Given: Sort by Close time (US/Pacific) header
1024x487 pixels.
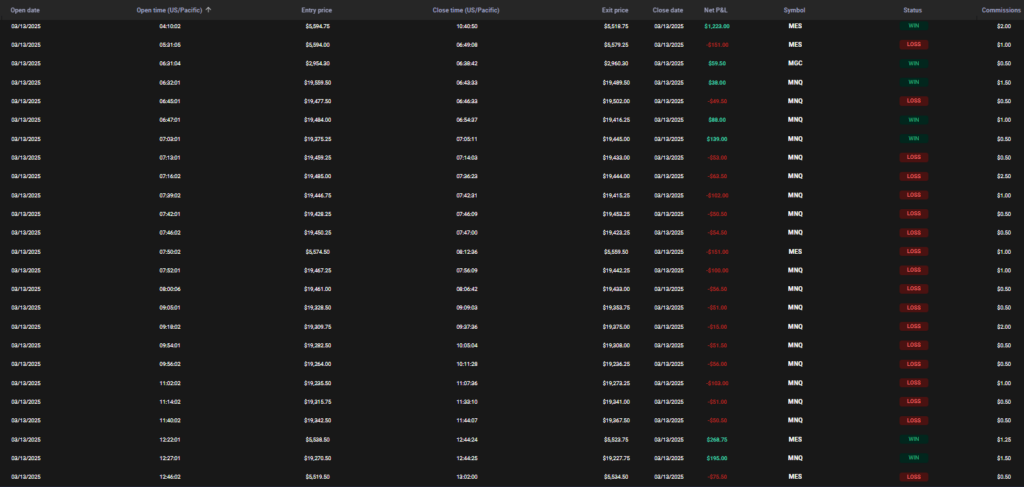Looking at the screenshot, I should pos(466,10).
